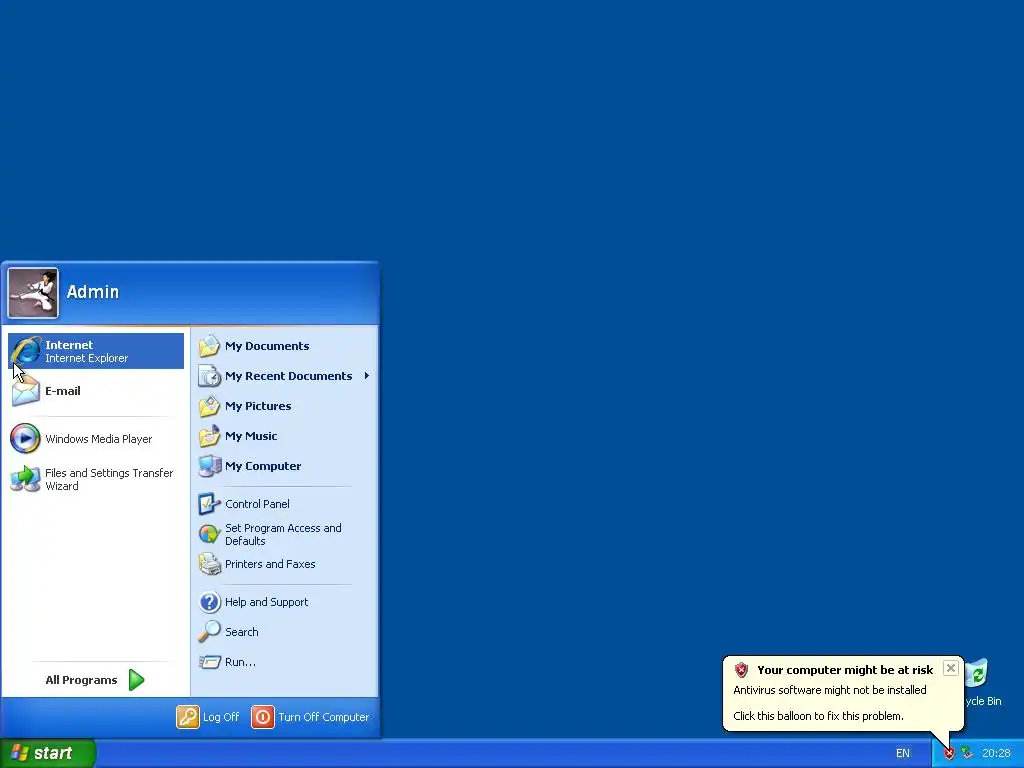Viewport: 1024px width, 768px height.
Task: Start Files and Settings Transfer Wizard icon
Action: [x=25, y=479]
